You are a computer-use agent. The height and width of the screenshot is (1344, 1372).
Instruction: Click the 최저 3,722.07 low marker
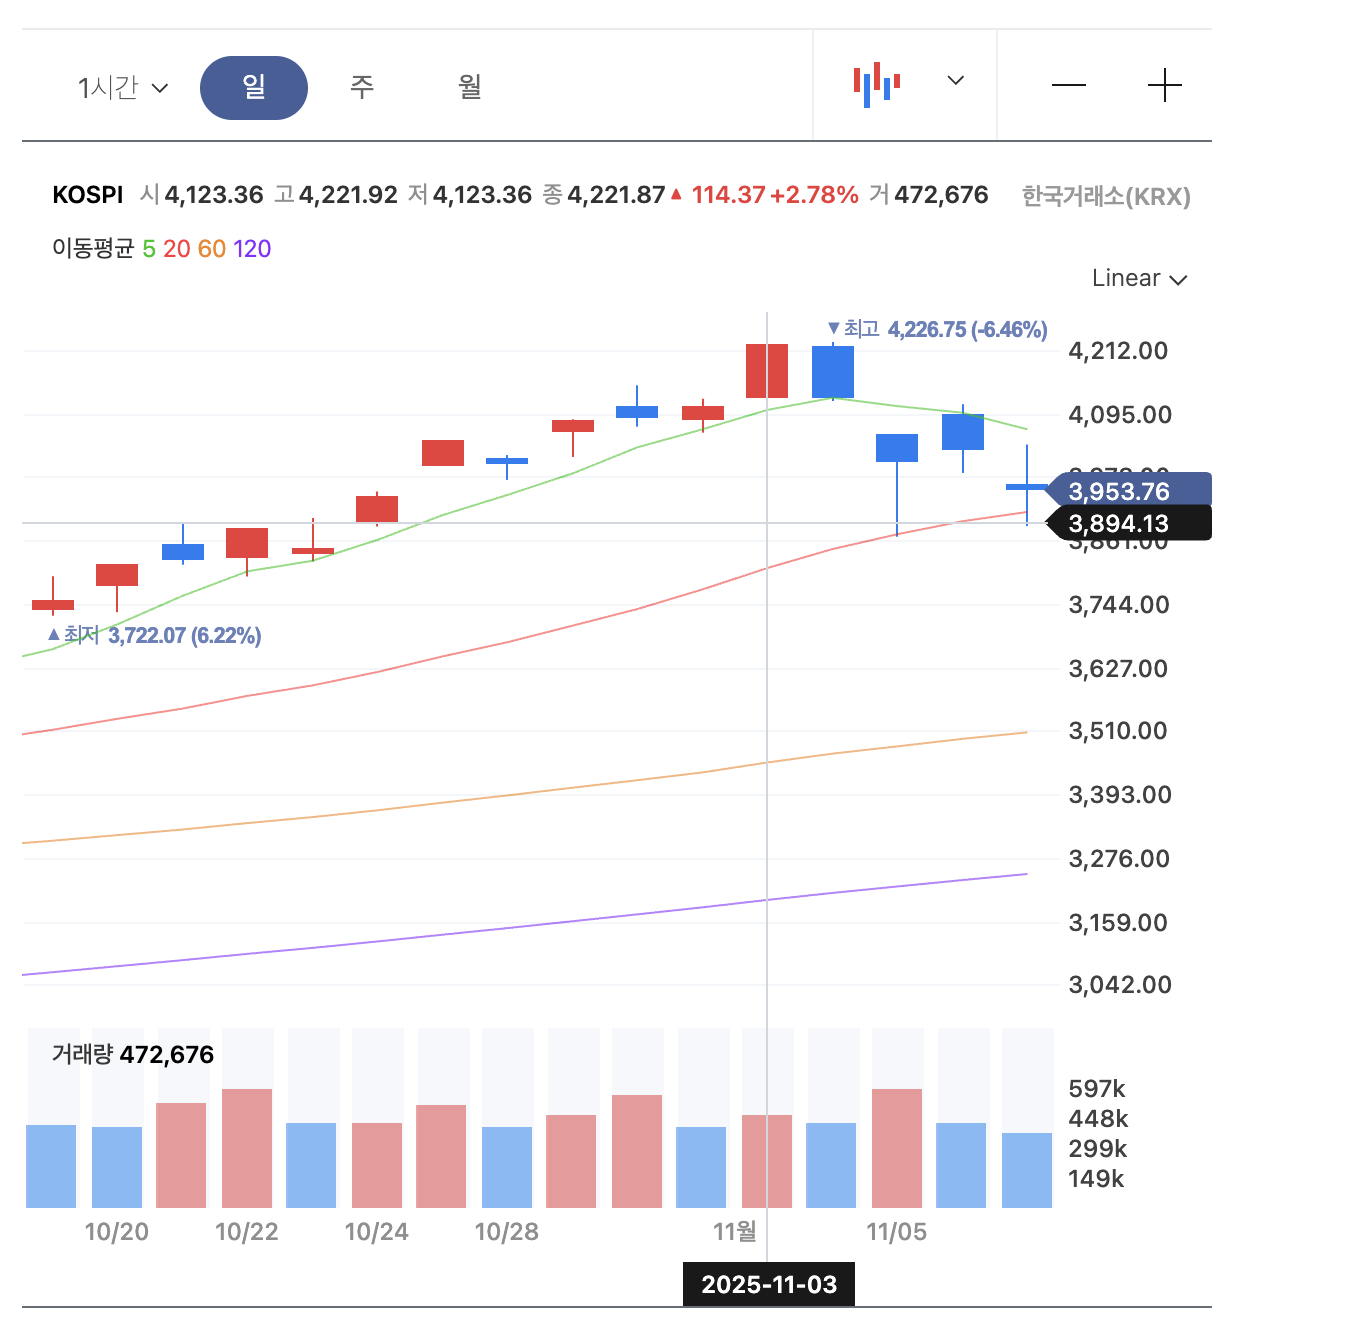click(x=155, y=636)
